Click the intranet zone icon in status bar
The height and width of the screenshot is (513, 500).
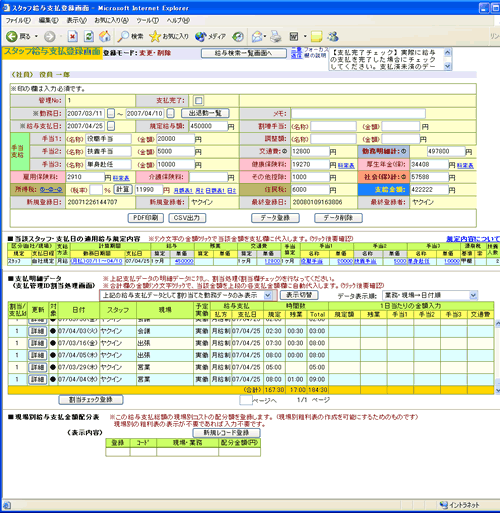pyautogui.click(x=444, y=505)
